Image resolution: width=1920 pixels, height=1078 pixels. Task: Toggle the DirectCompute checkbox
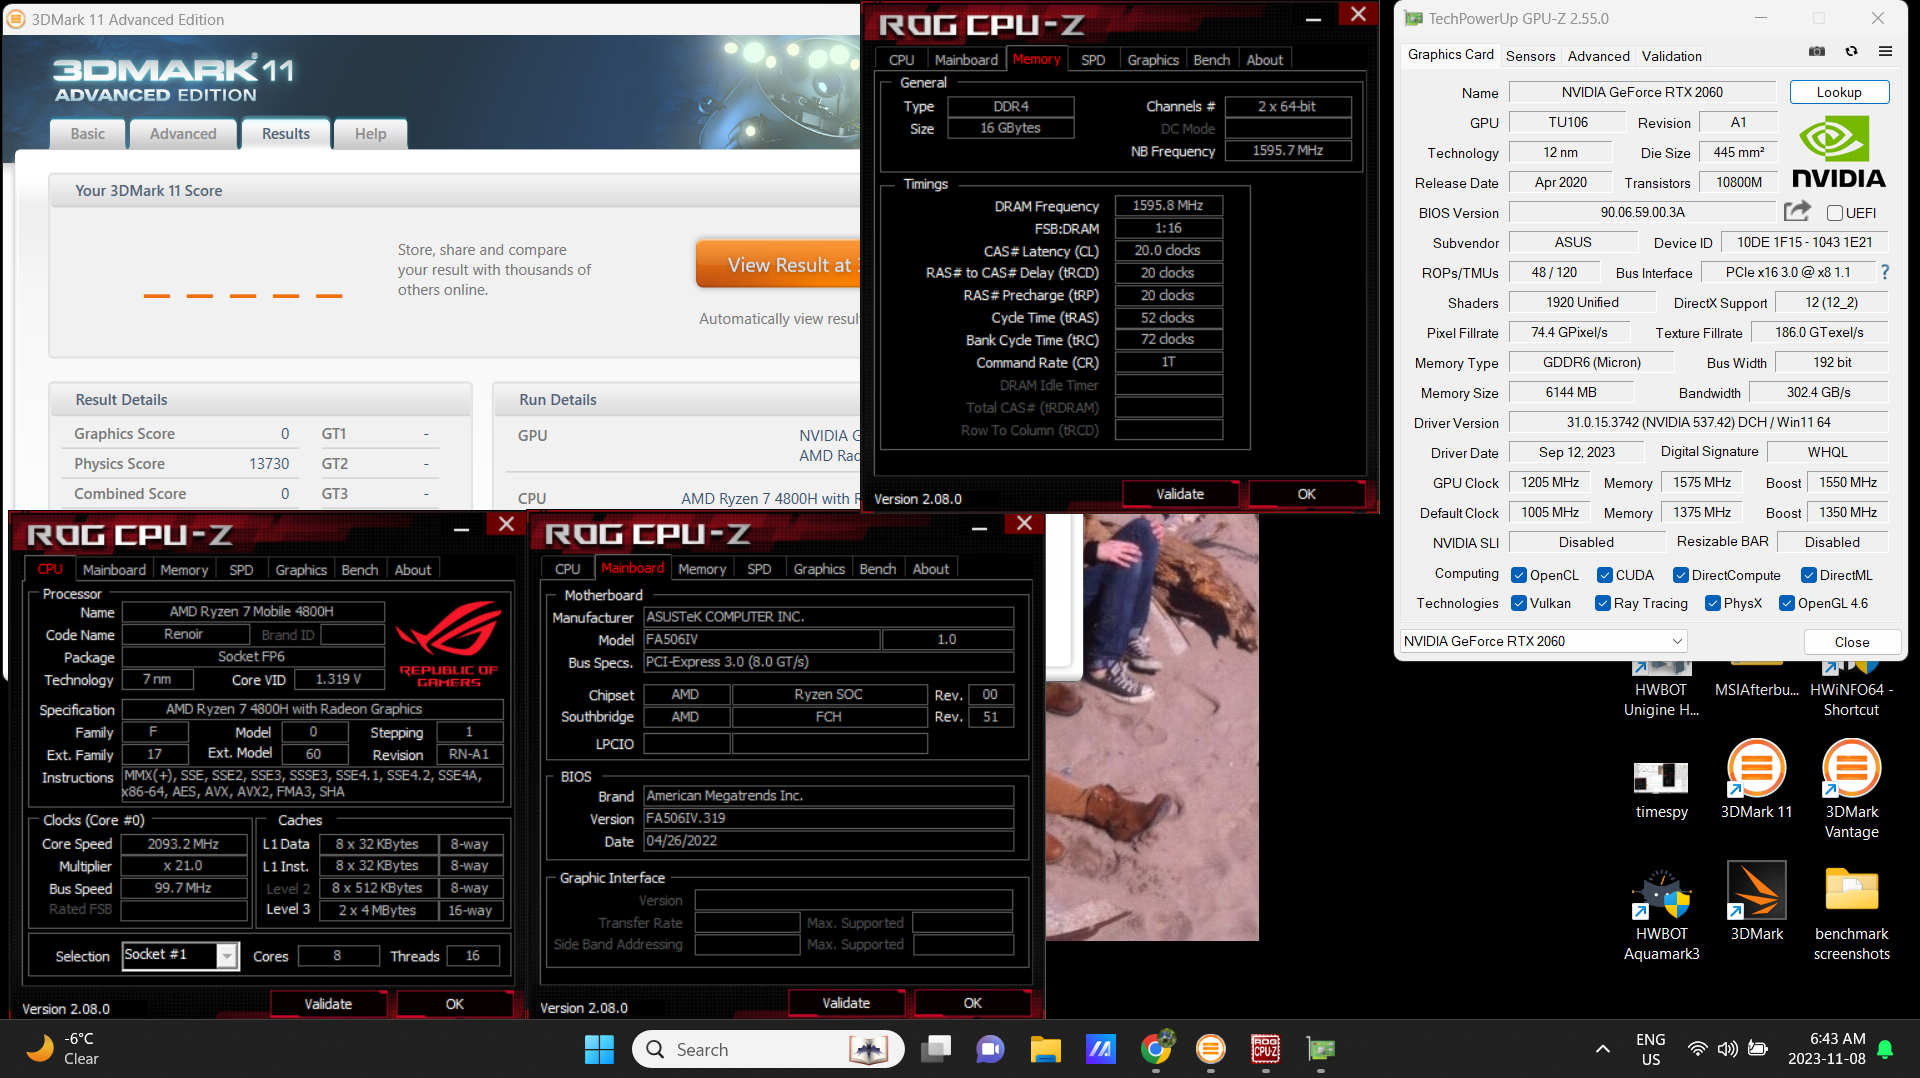click(x=1681, y=575)
